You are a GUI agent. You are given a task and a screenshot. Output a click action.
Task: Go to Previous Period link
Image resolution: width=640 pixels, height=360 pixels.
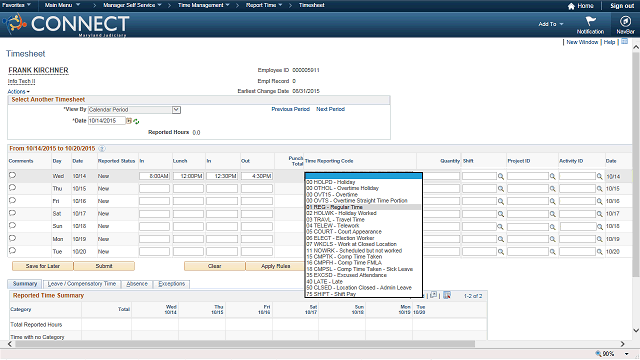(x=291, y=109)
